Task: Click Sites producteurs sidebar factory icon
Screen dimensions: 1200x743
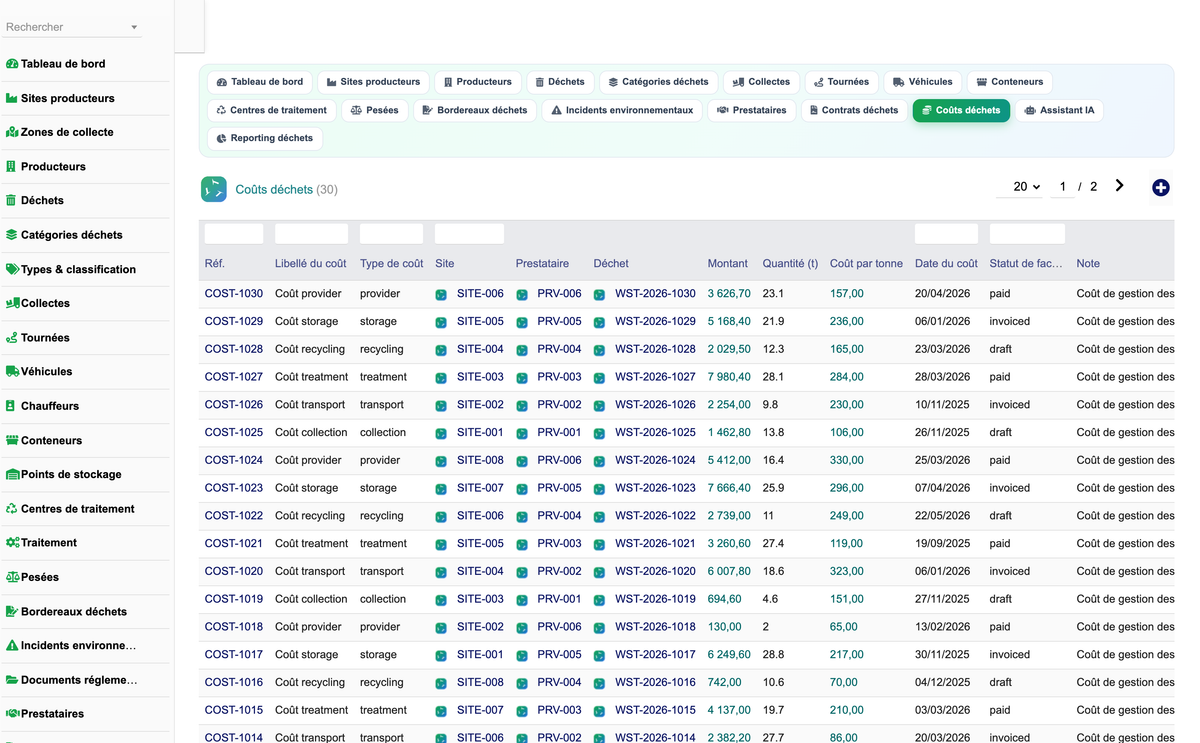Action: [12, 98]
